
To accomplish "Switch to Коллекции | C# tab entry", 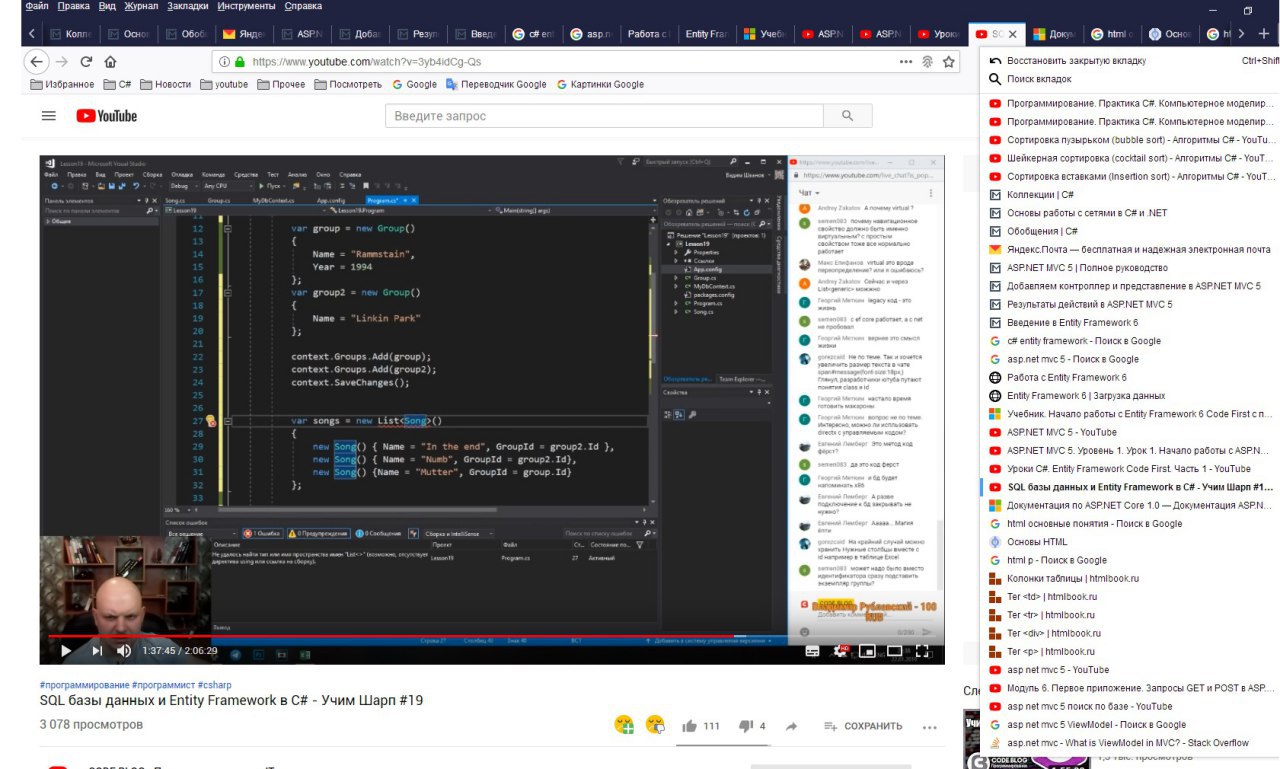I will pyautogui.click(x=1130, y=195).
